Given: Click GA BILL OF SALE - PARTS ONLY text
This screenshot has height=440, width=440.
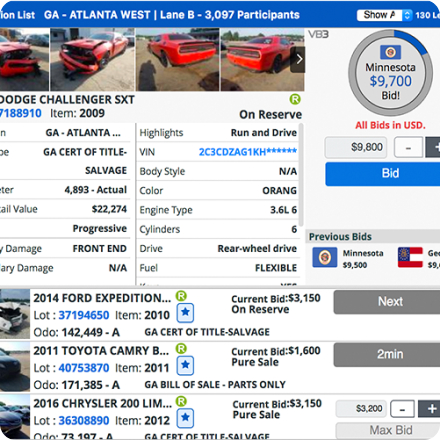Looking at the screenshot, I should click(x=215, y=385).
